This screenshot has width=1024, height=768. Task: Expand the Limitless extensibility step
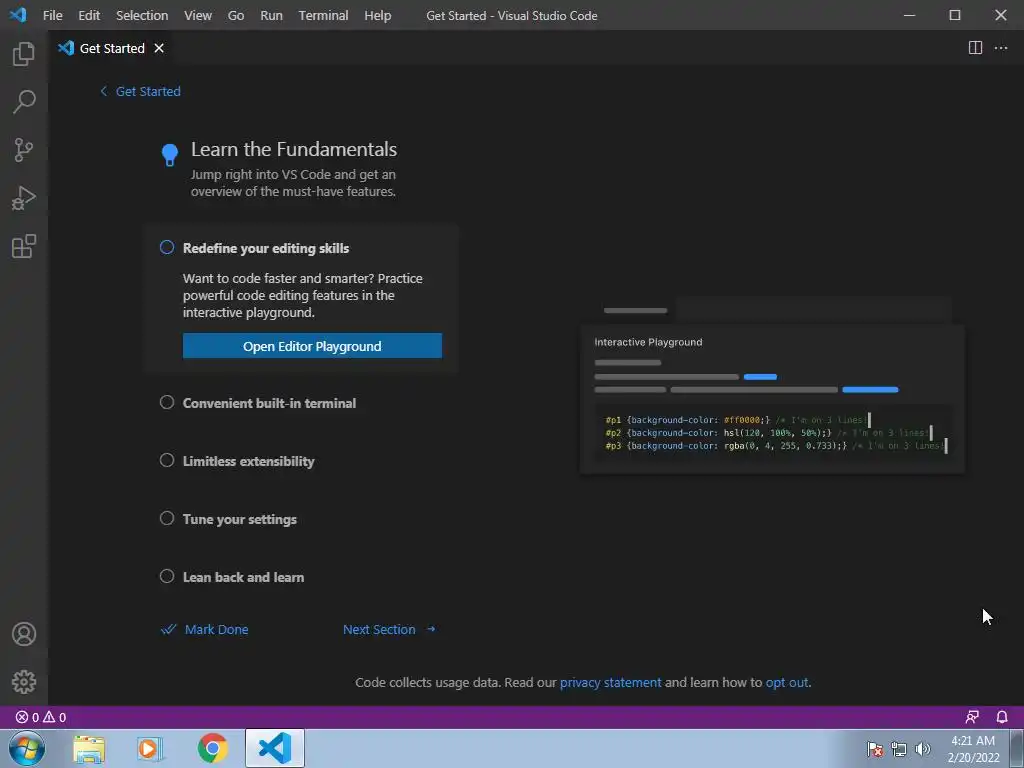(248, 461)
